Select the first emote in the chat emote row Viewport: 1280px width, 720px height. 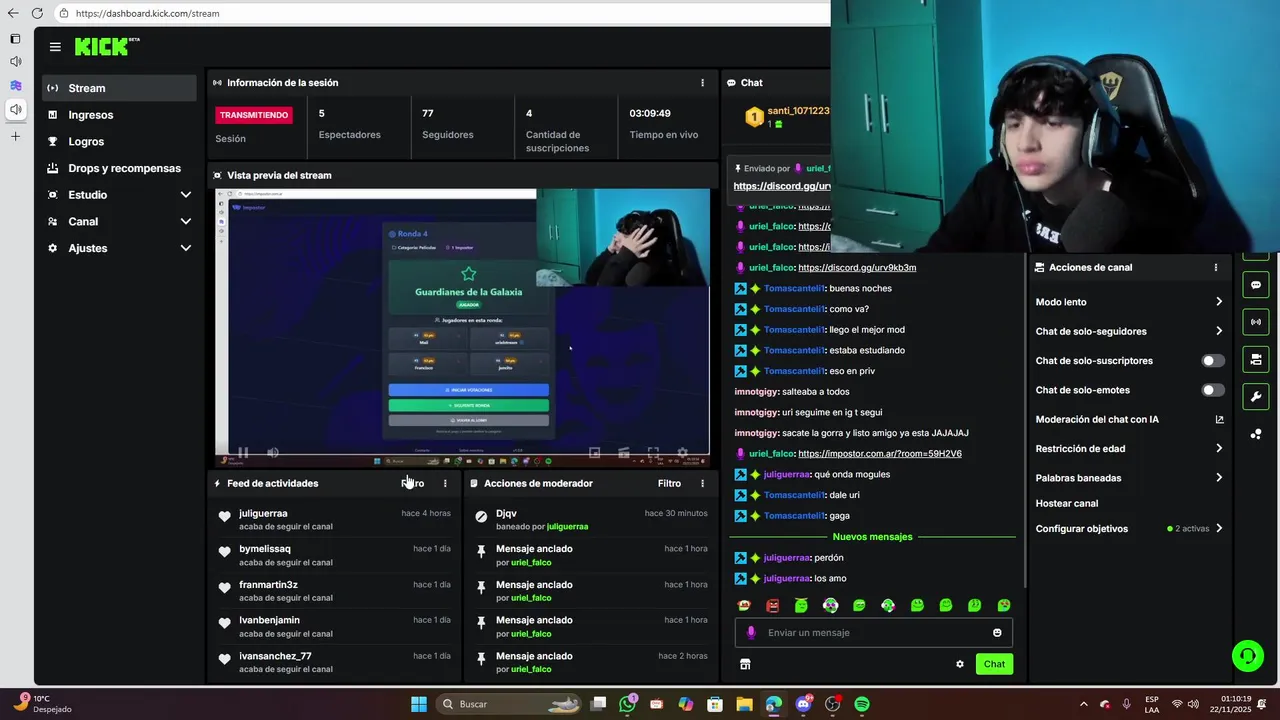click(x=744, y=605)
